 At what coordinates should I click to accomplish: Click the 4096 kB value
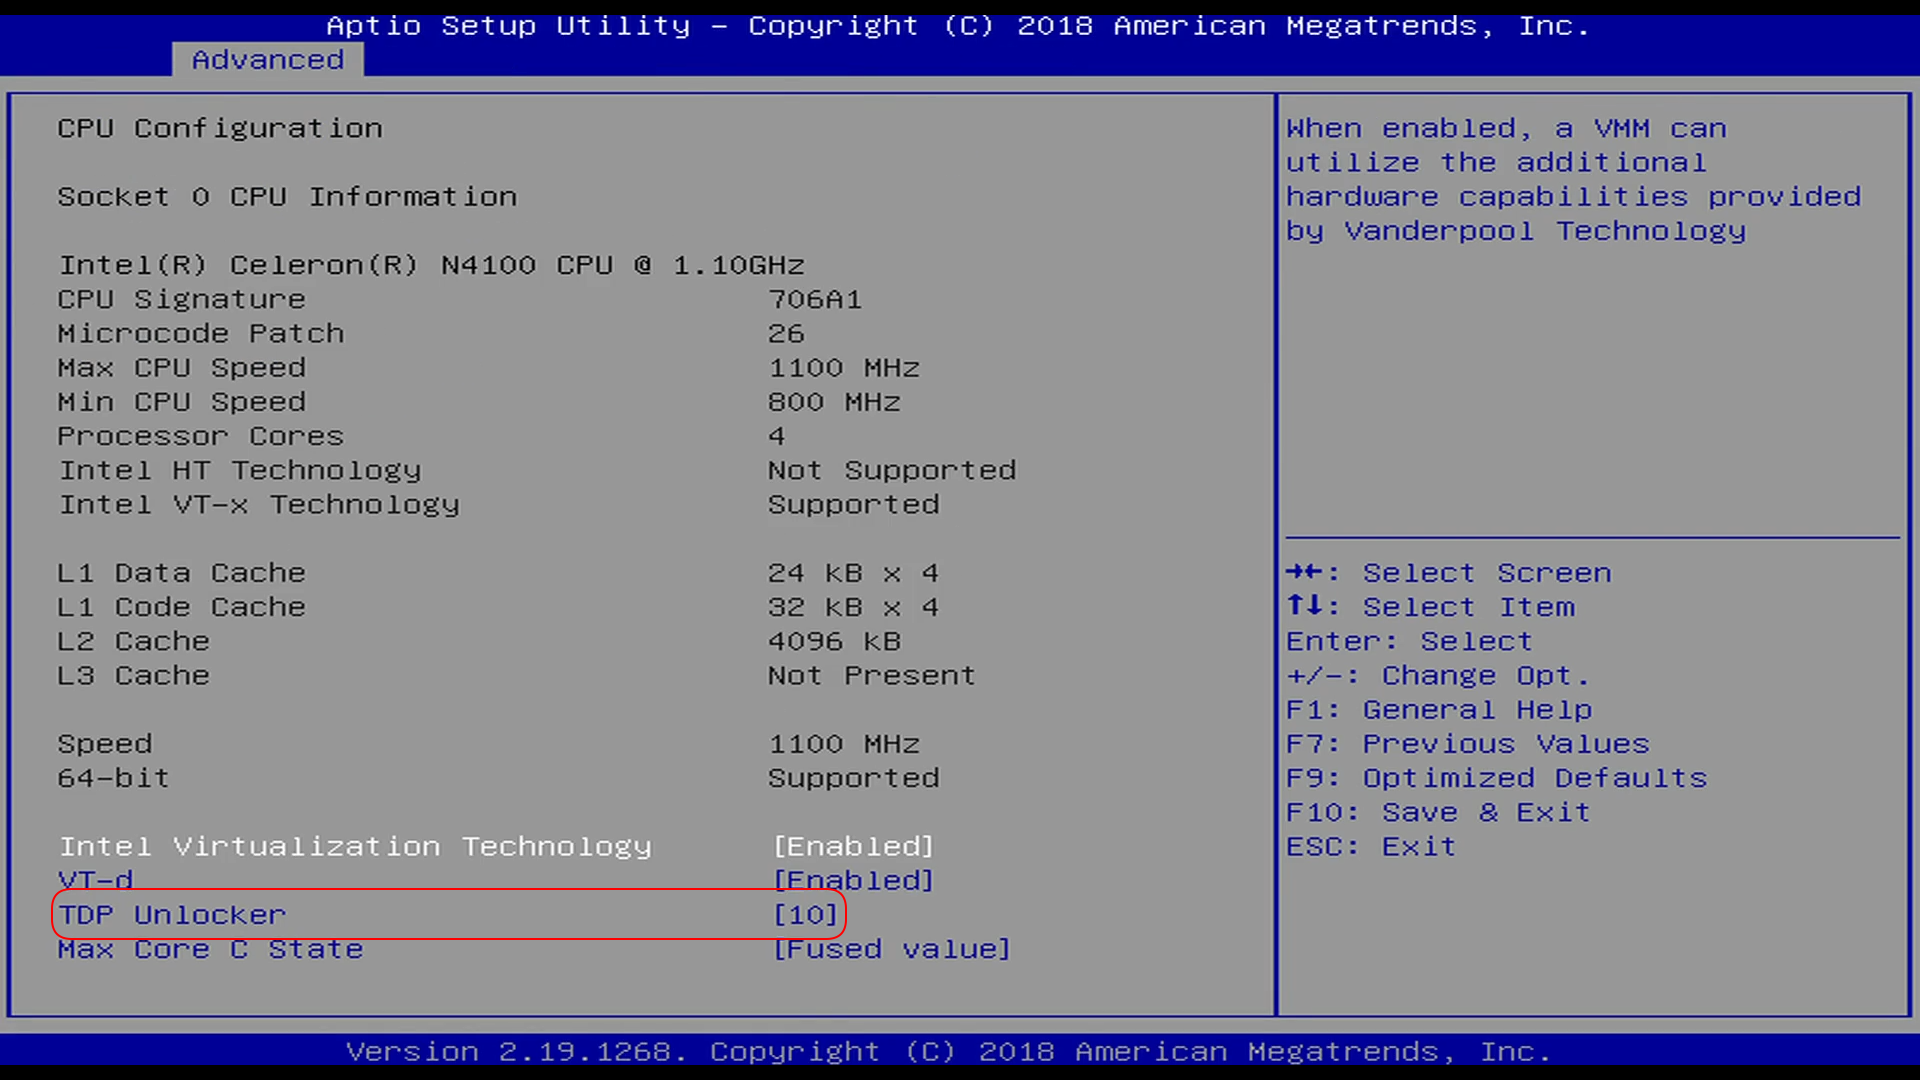tap(834, 641)
